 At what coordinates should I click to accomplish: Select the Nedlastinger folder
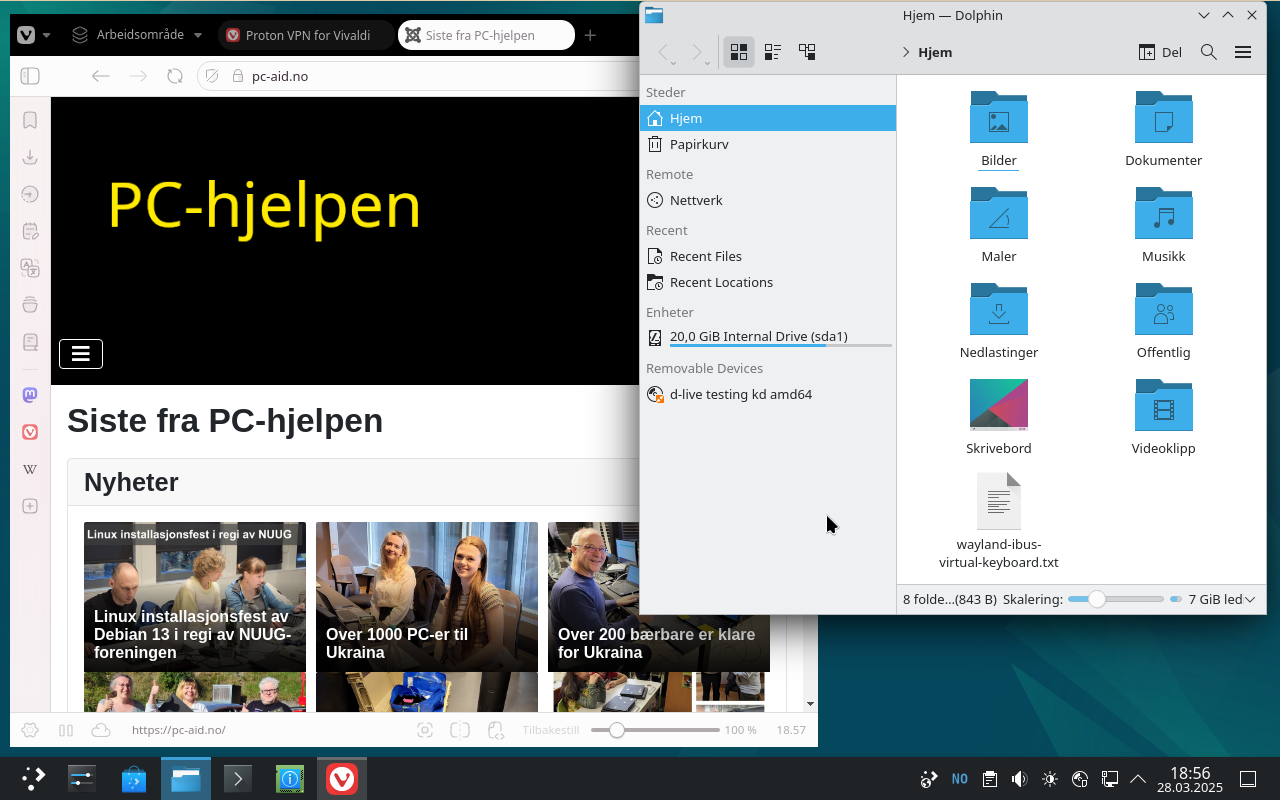(x=999, y=320)
